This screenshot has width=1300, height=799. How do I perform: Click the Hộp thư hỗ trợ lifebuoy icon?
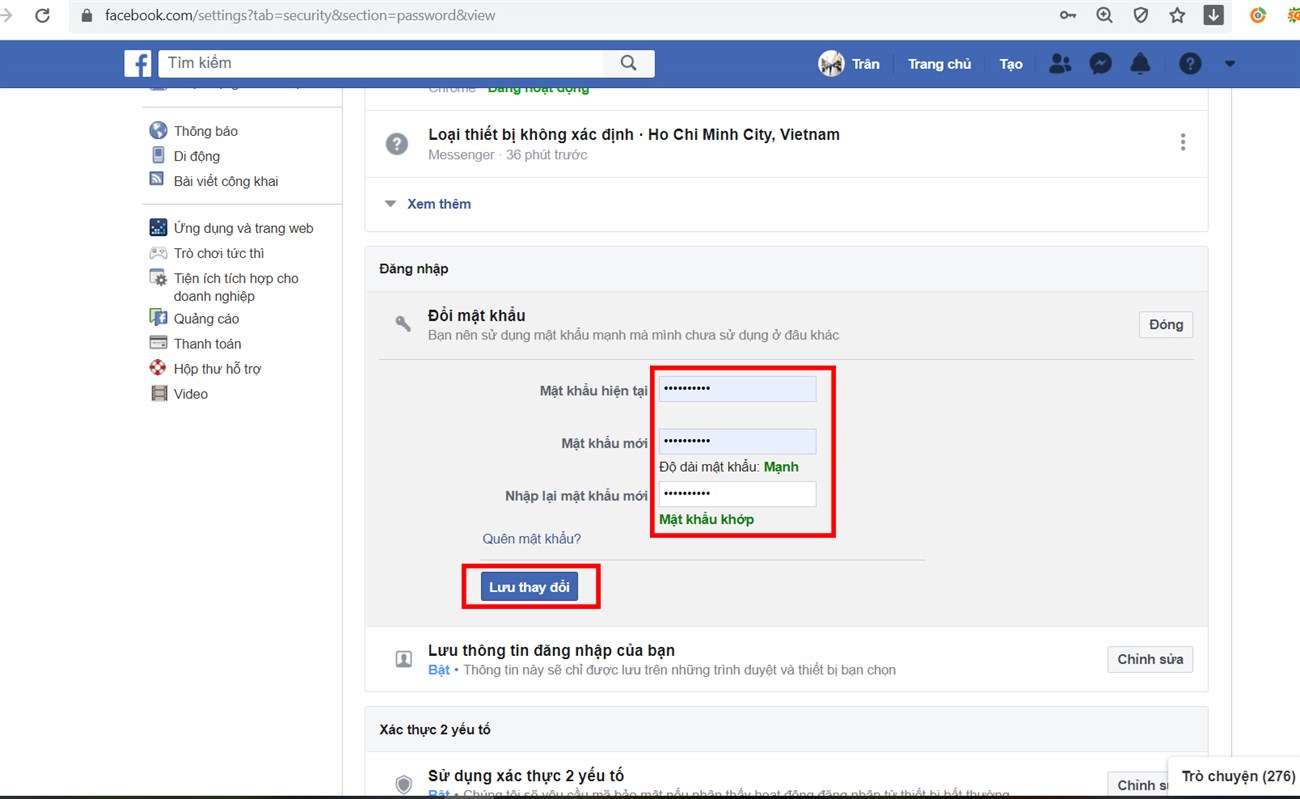pyautogui.click(x=158, y=368)
